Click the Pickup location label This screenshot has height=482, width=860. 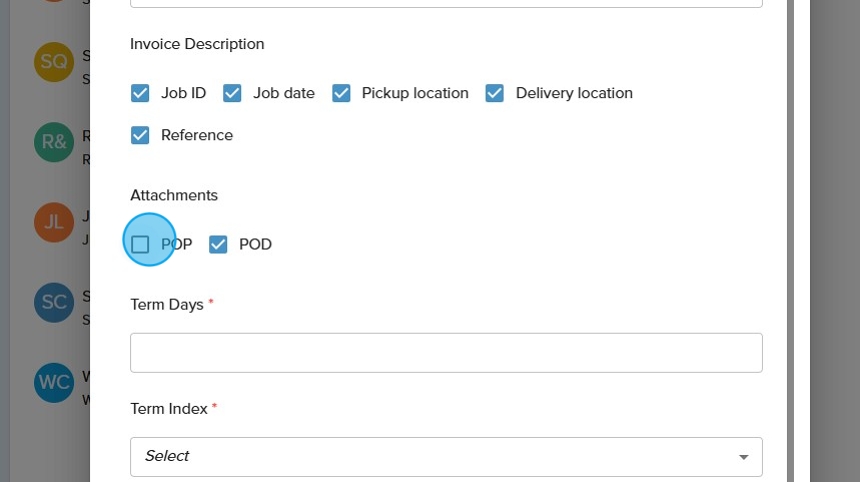point(415,93)
